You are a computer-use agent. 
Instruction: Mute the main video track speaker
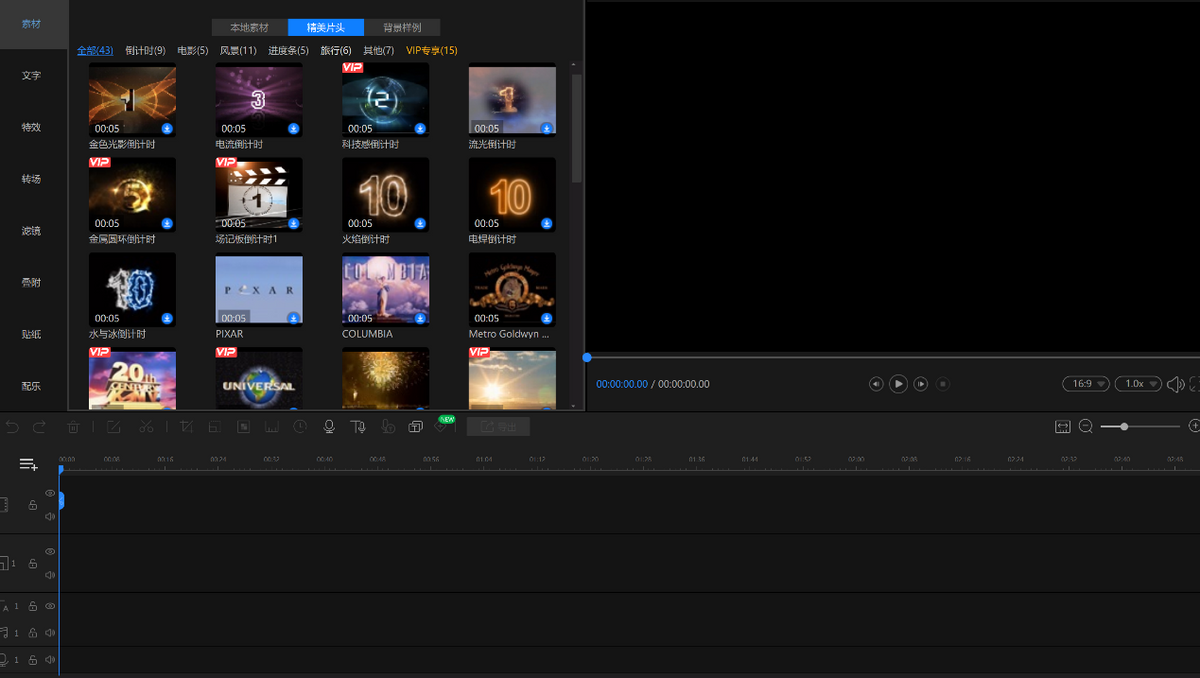click(50, 517)
